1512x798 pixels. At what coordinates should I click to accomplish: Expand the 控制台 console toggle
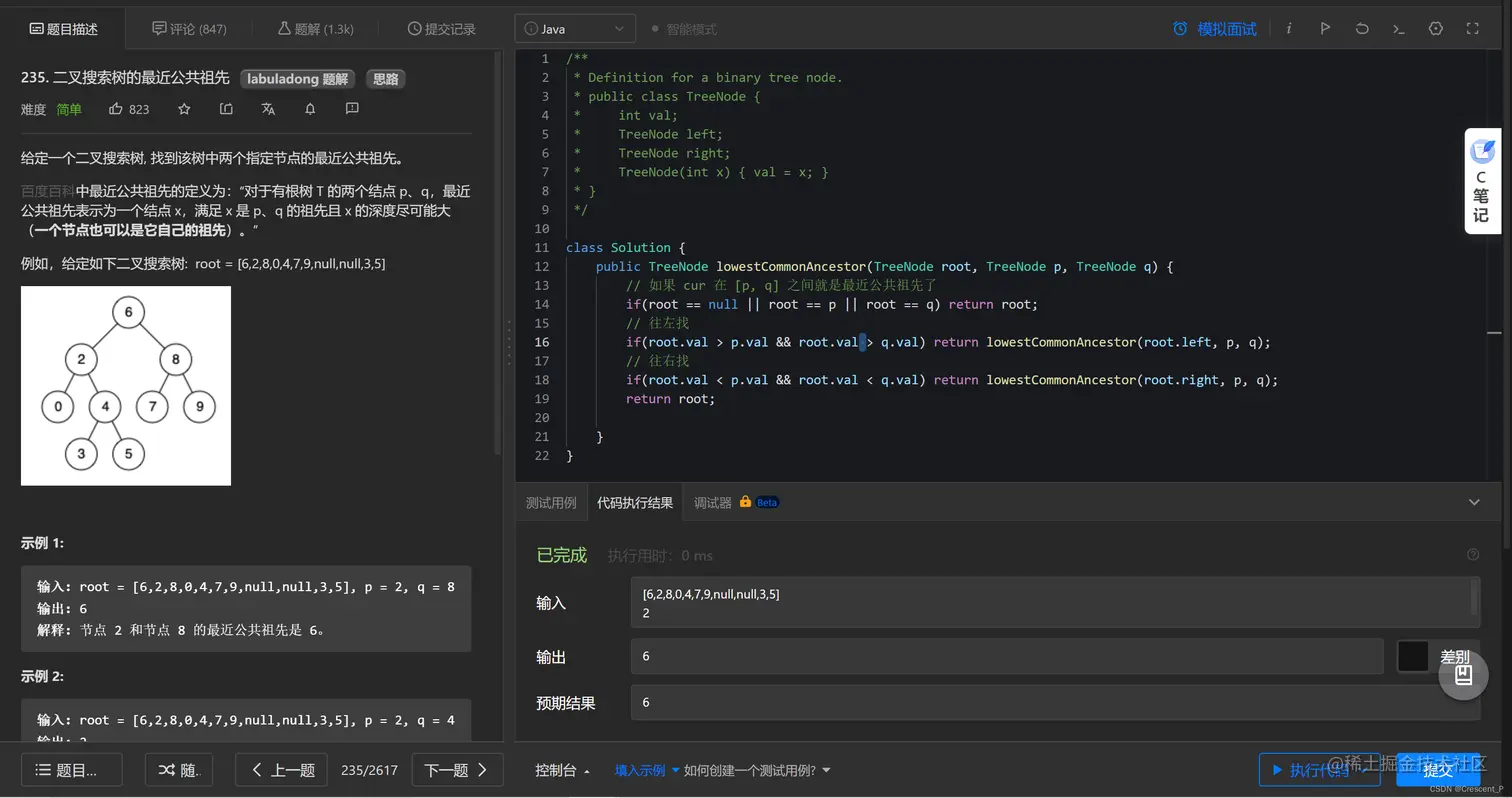(x=562, y=770)
